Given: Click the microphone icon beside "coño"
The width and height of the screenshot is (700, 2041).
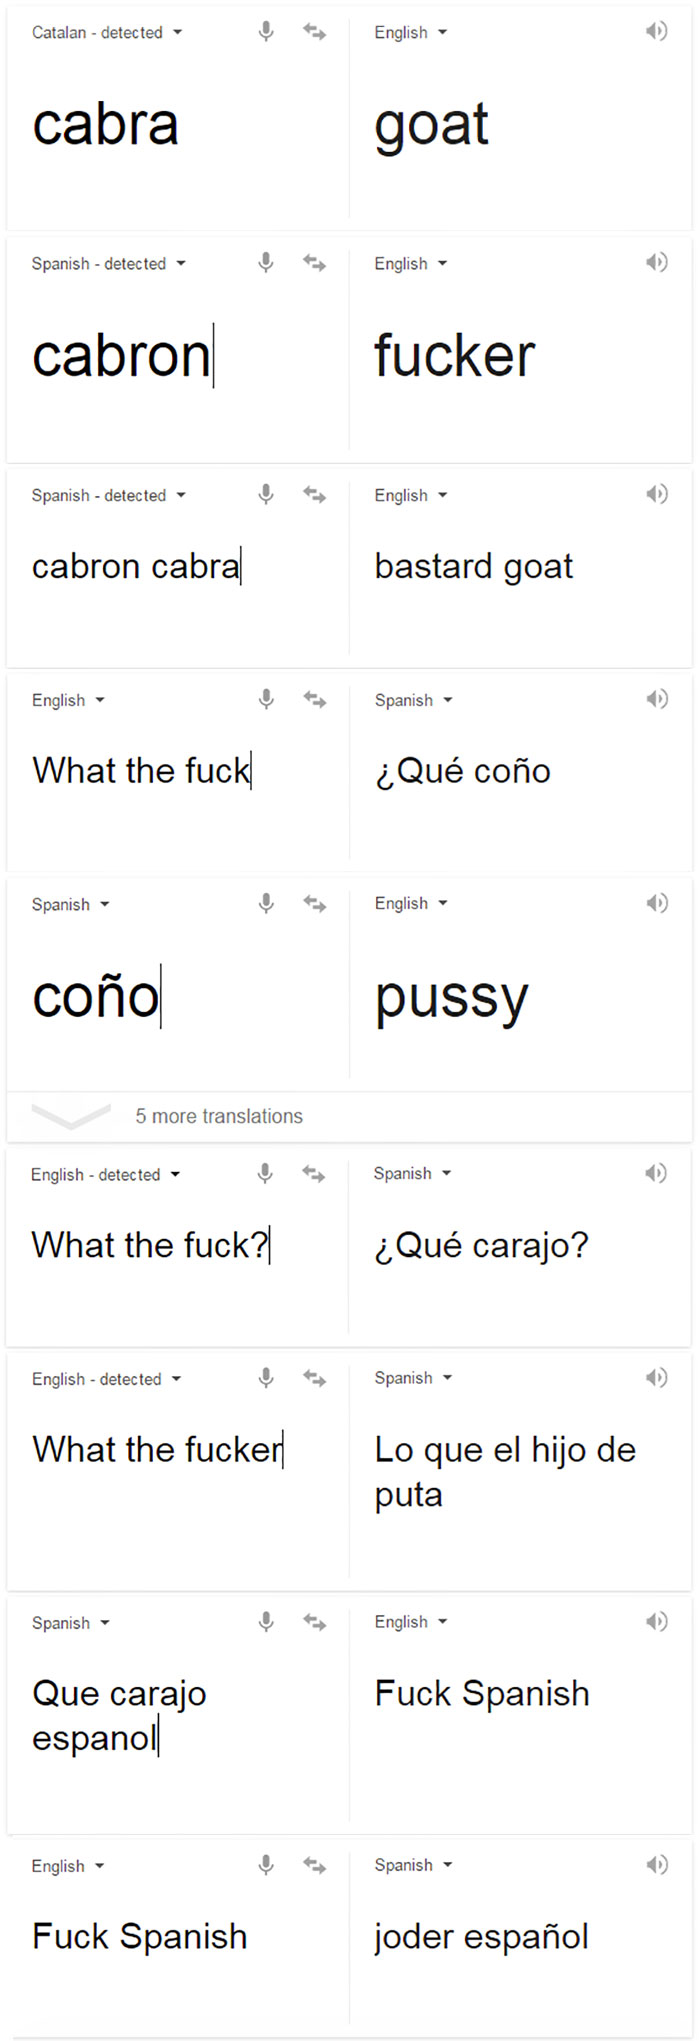Looking at the screenshot, I should [266, 903].
